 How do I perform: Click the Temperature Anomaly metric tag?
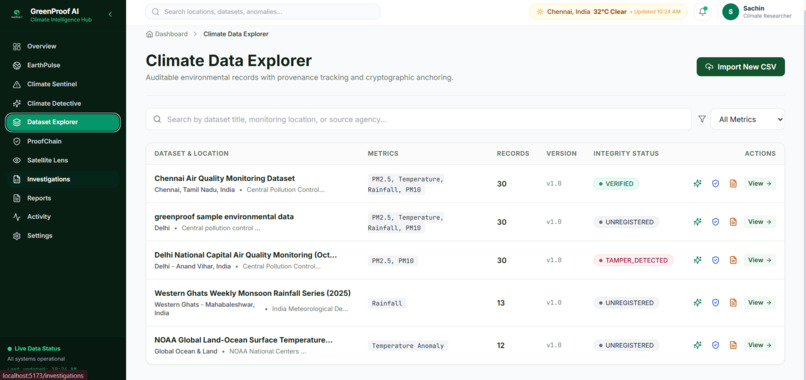(408, 346)
